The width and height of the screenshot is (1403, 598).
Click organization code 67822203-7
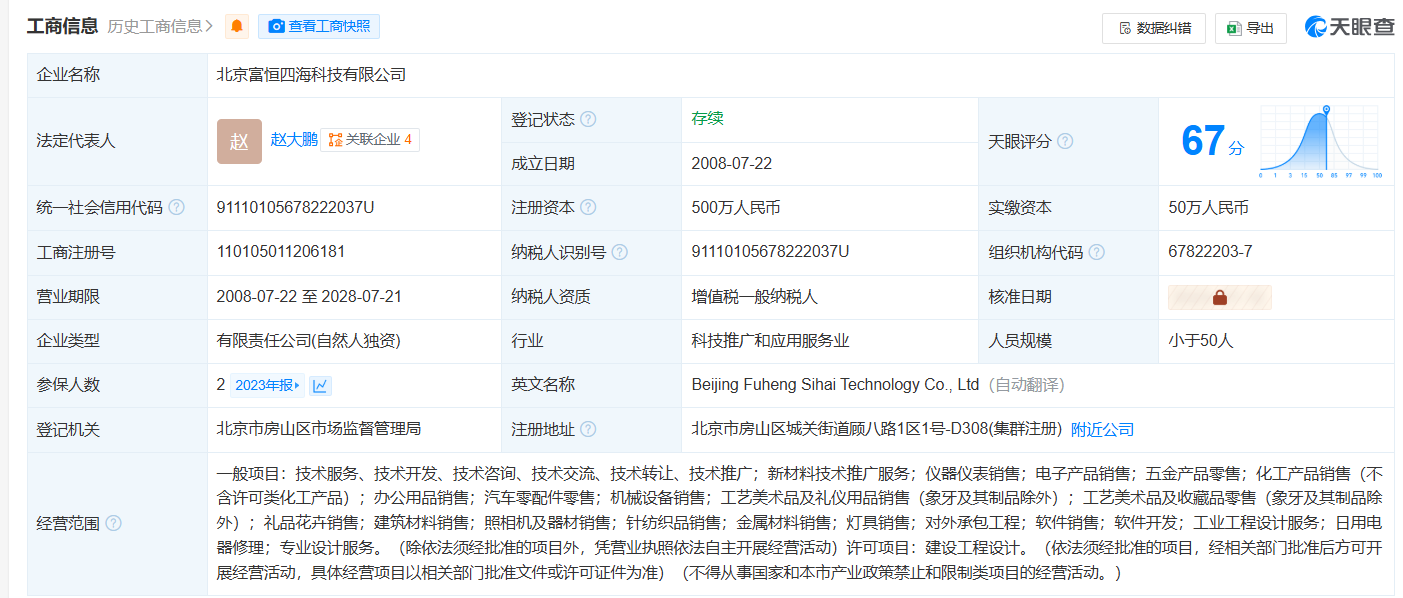pos(1210,252)
